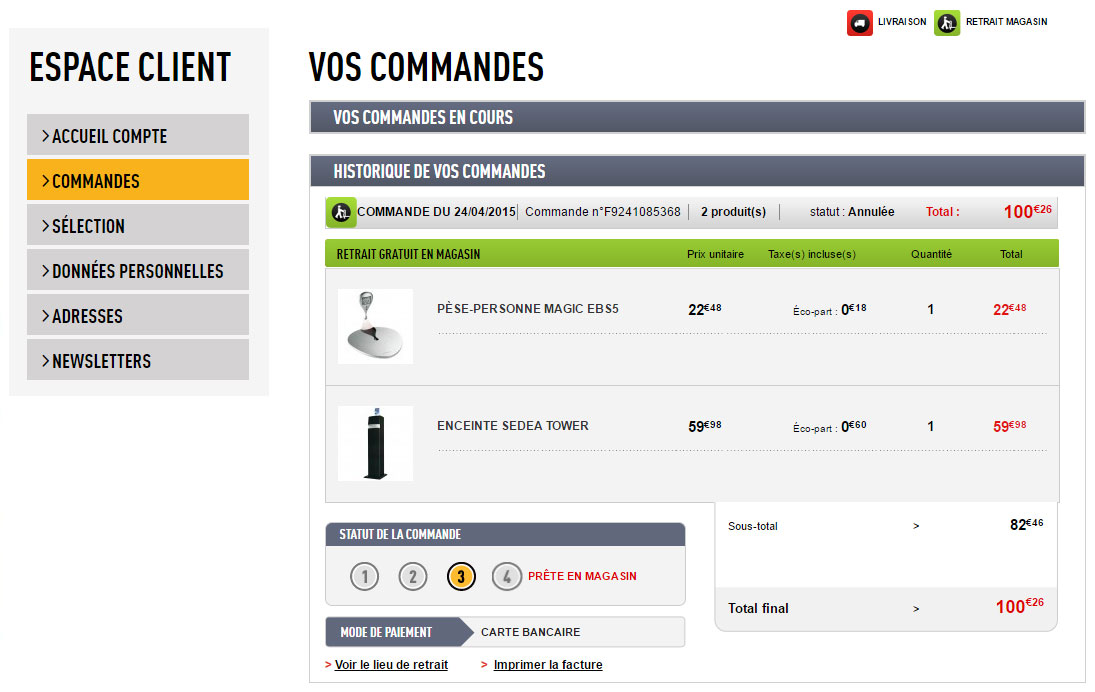Open Sélection in the client menu

point(138,226)
